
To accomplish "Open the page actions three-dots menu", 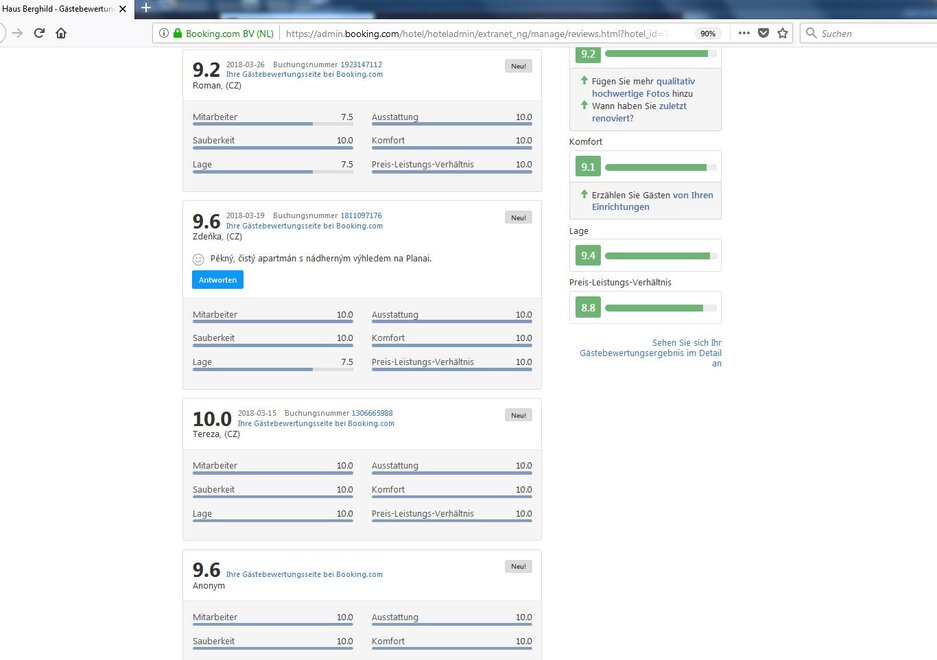I will tap(743, 33).
